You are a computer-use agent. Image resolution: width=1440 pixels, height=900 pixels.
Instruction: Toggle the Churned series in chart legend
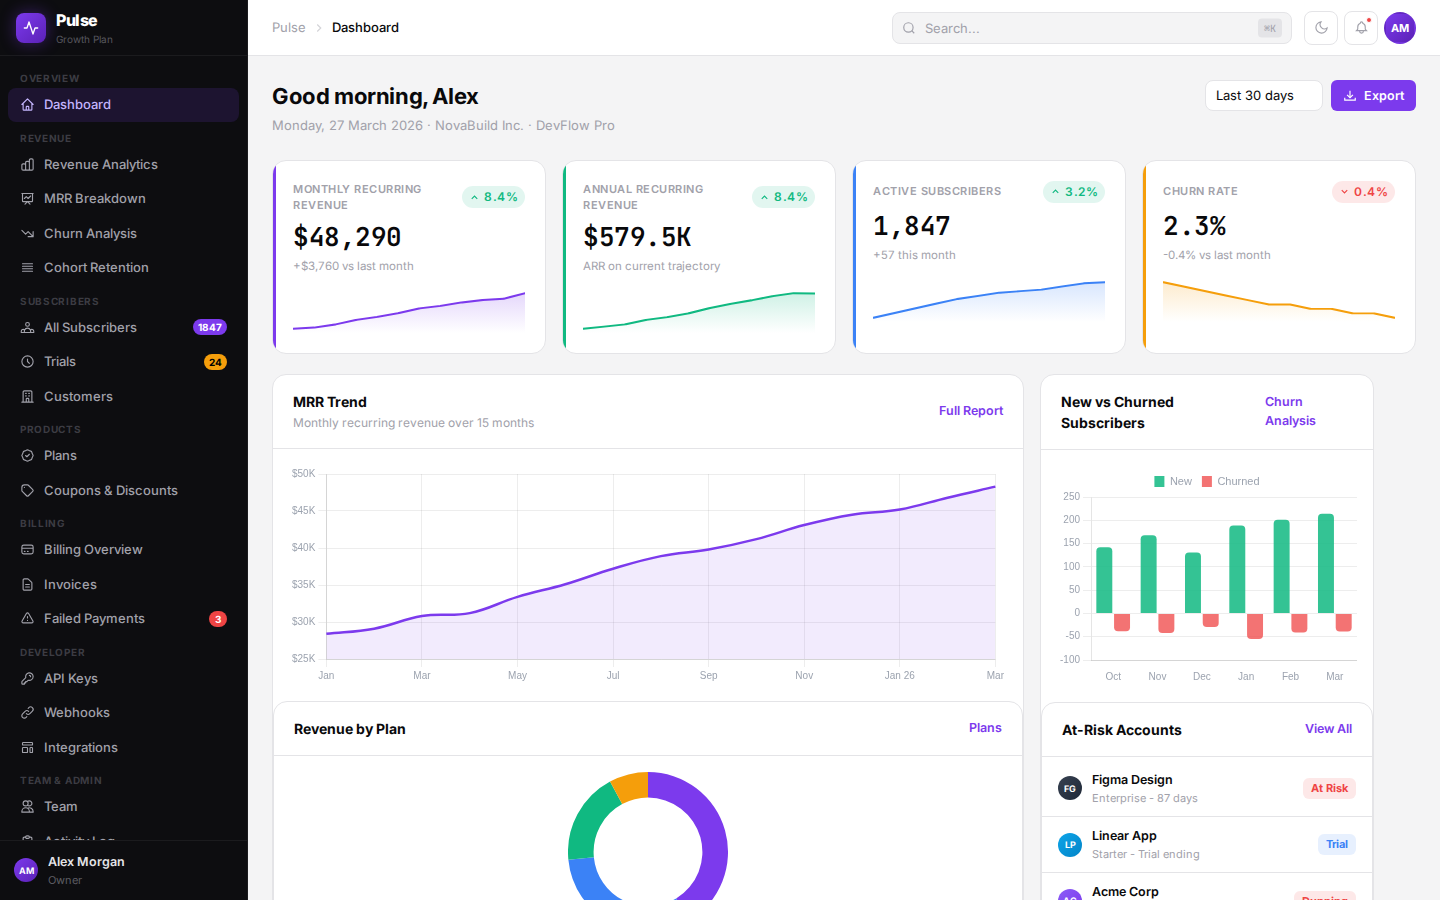1230,481
